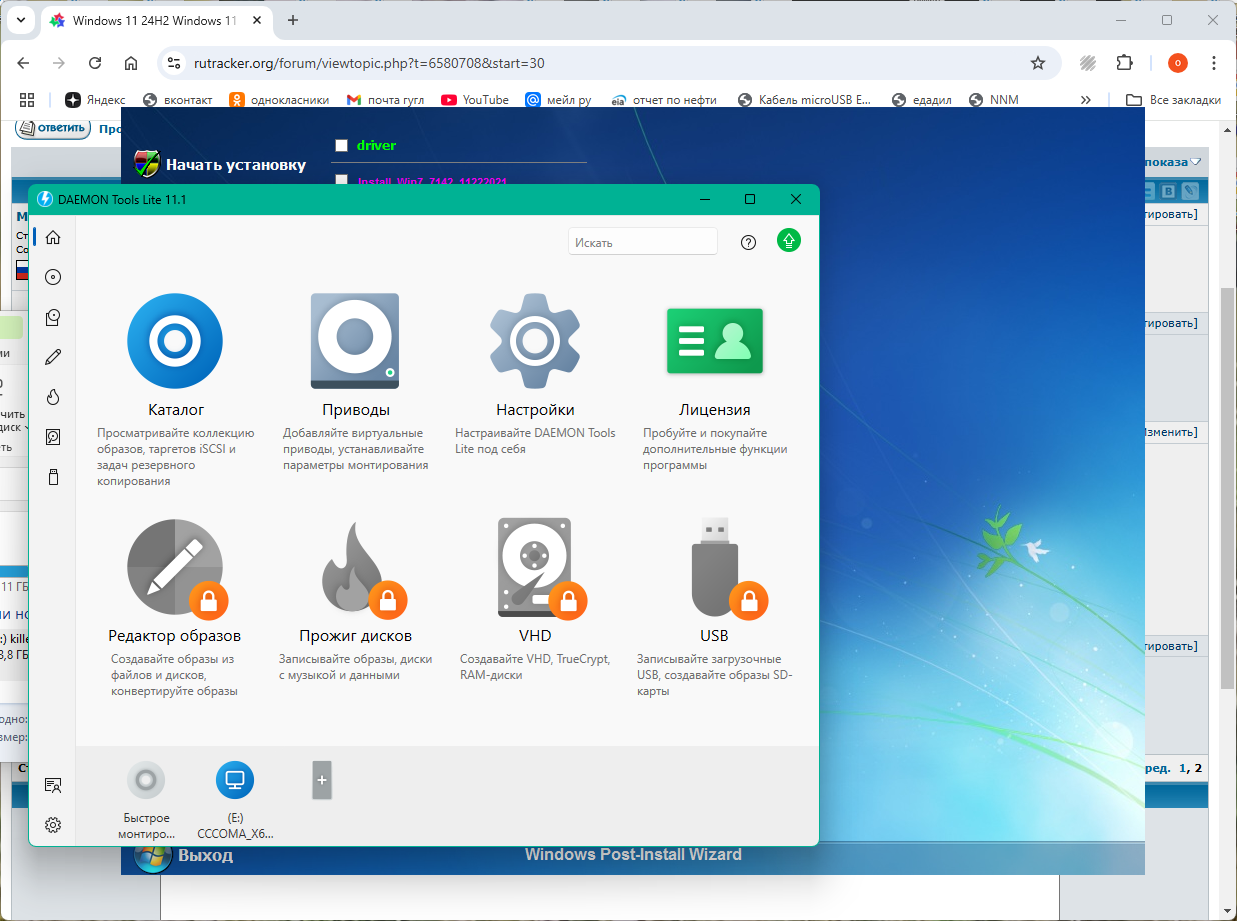Tick the driver checkbox
Screen dimensions: 1237x921
tap(341, 146)
